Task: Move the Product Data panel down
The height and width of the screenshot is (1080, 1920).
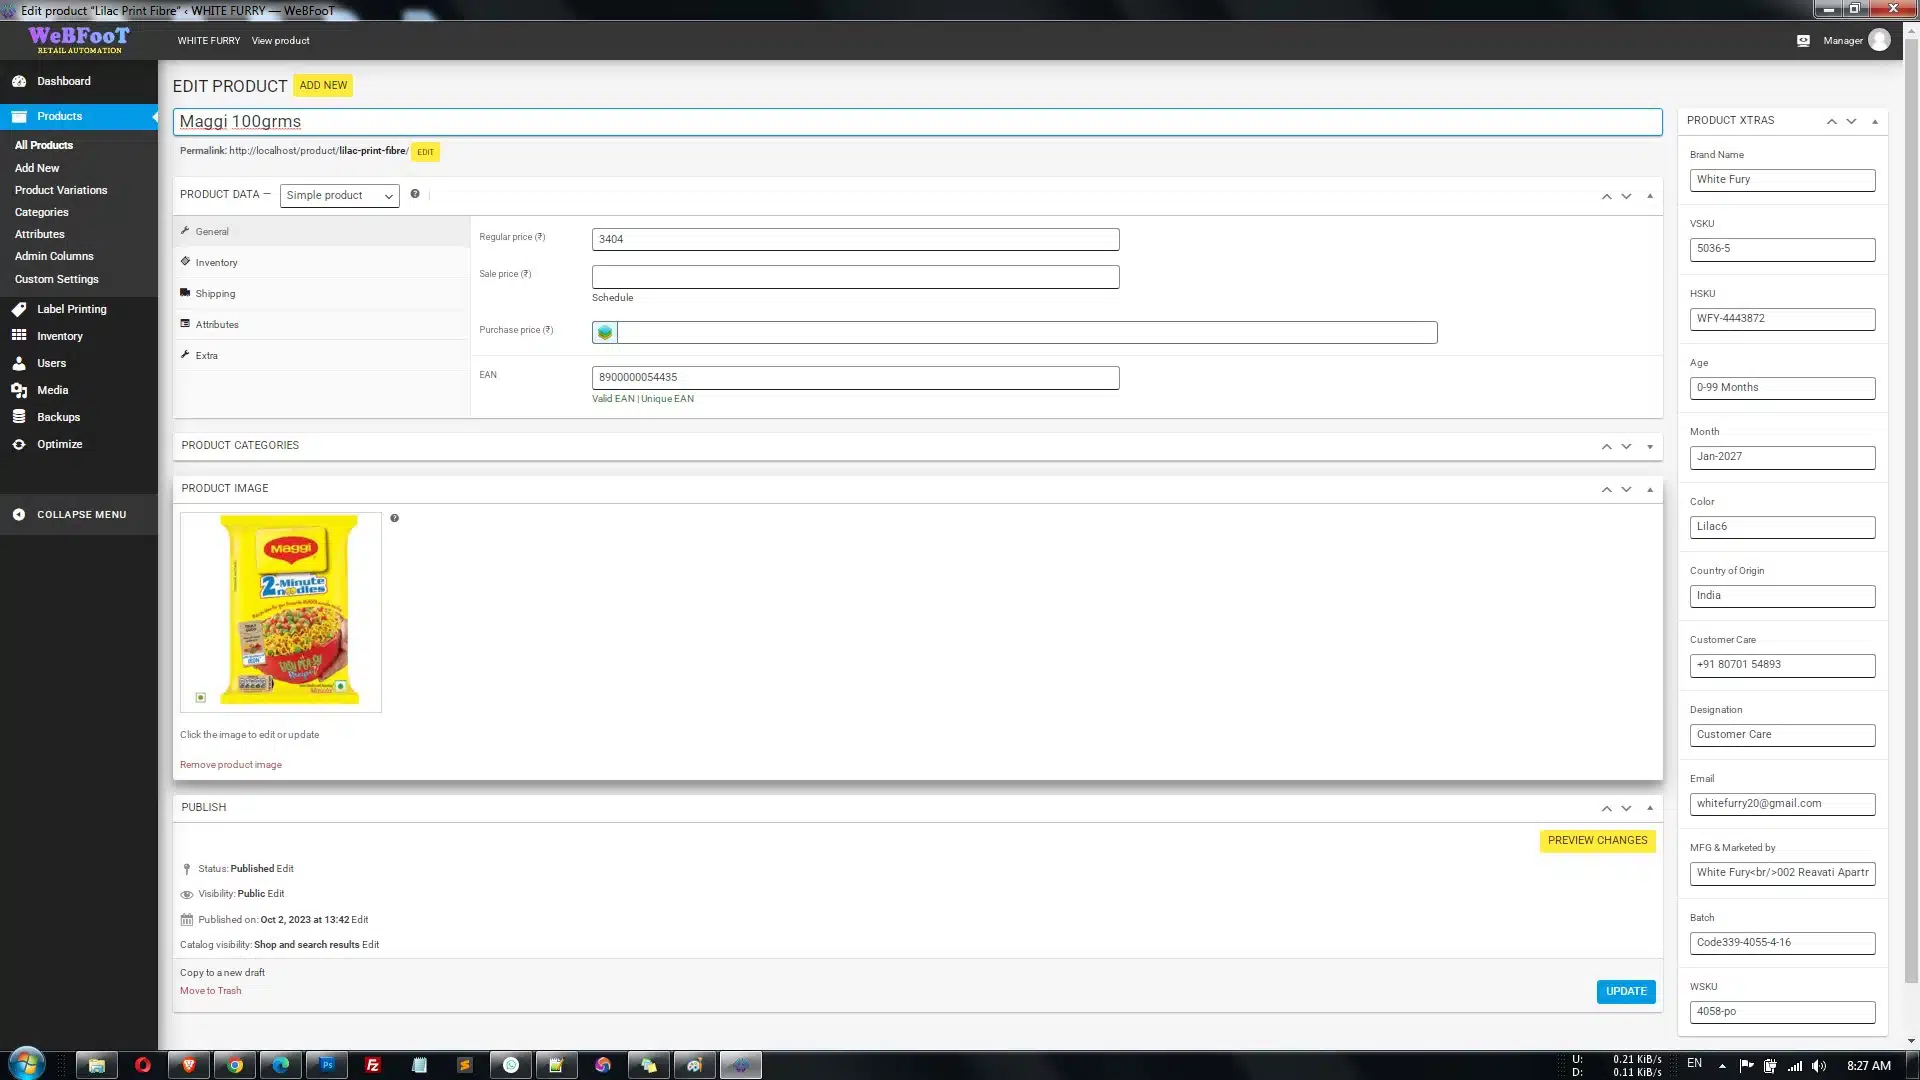Action: [1627, 196]
